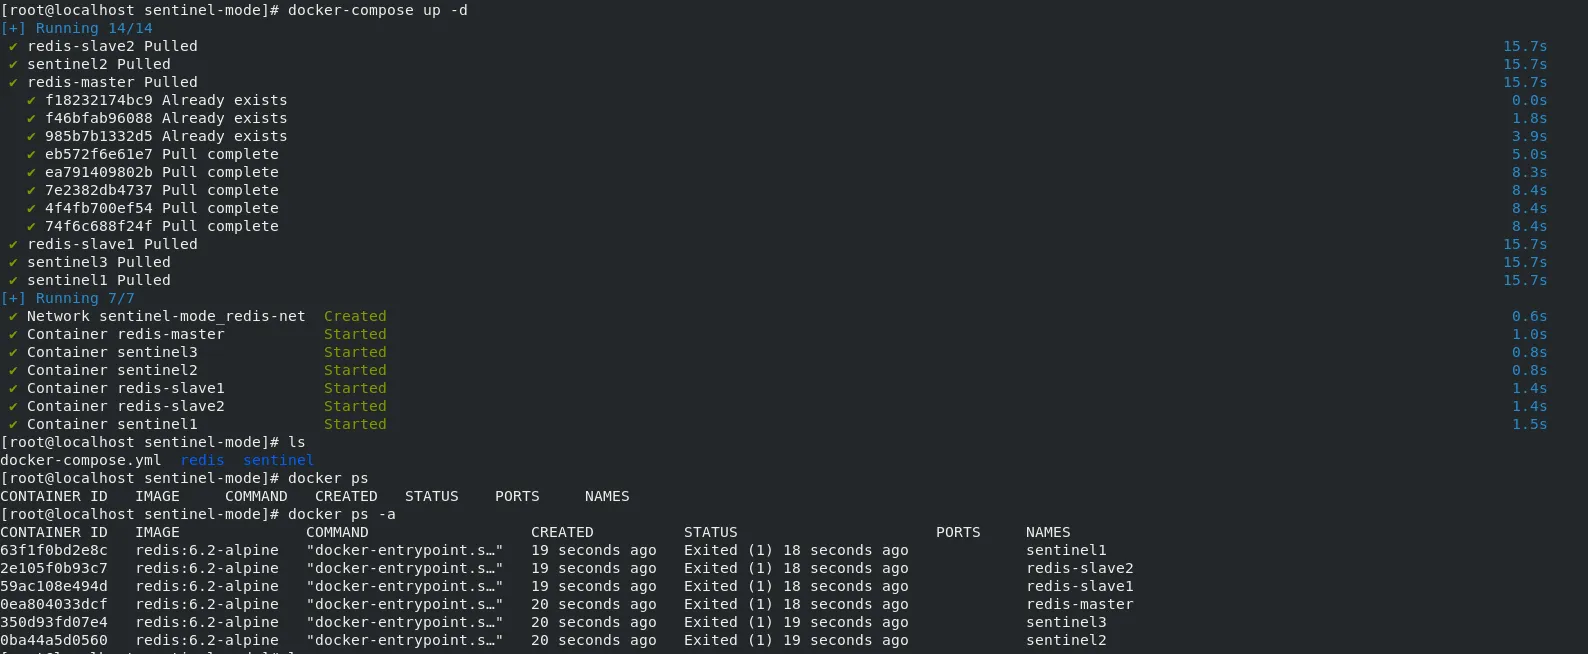Click container ID 350d93fd07e4
This screenshot has width=1588, height=654.
[54, 622]
